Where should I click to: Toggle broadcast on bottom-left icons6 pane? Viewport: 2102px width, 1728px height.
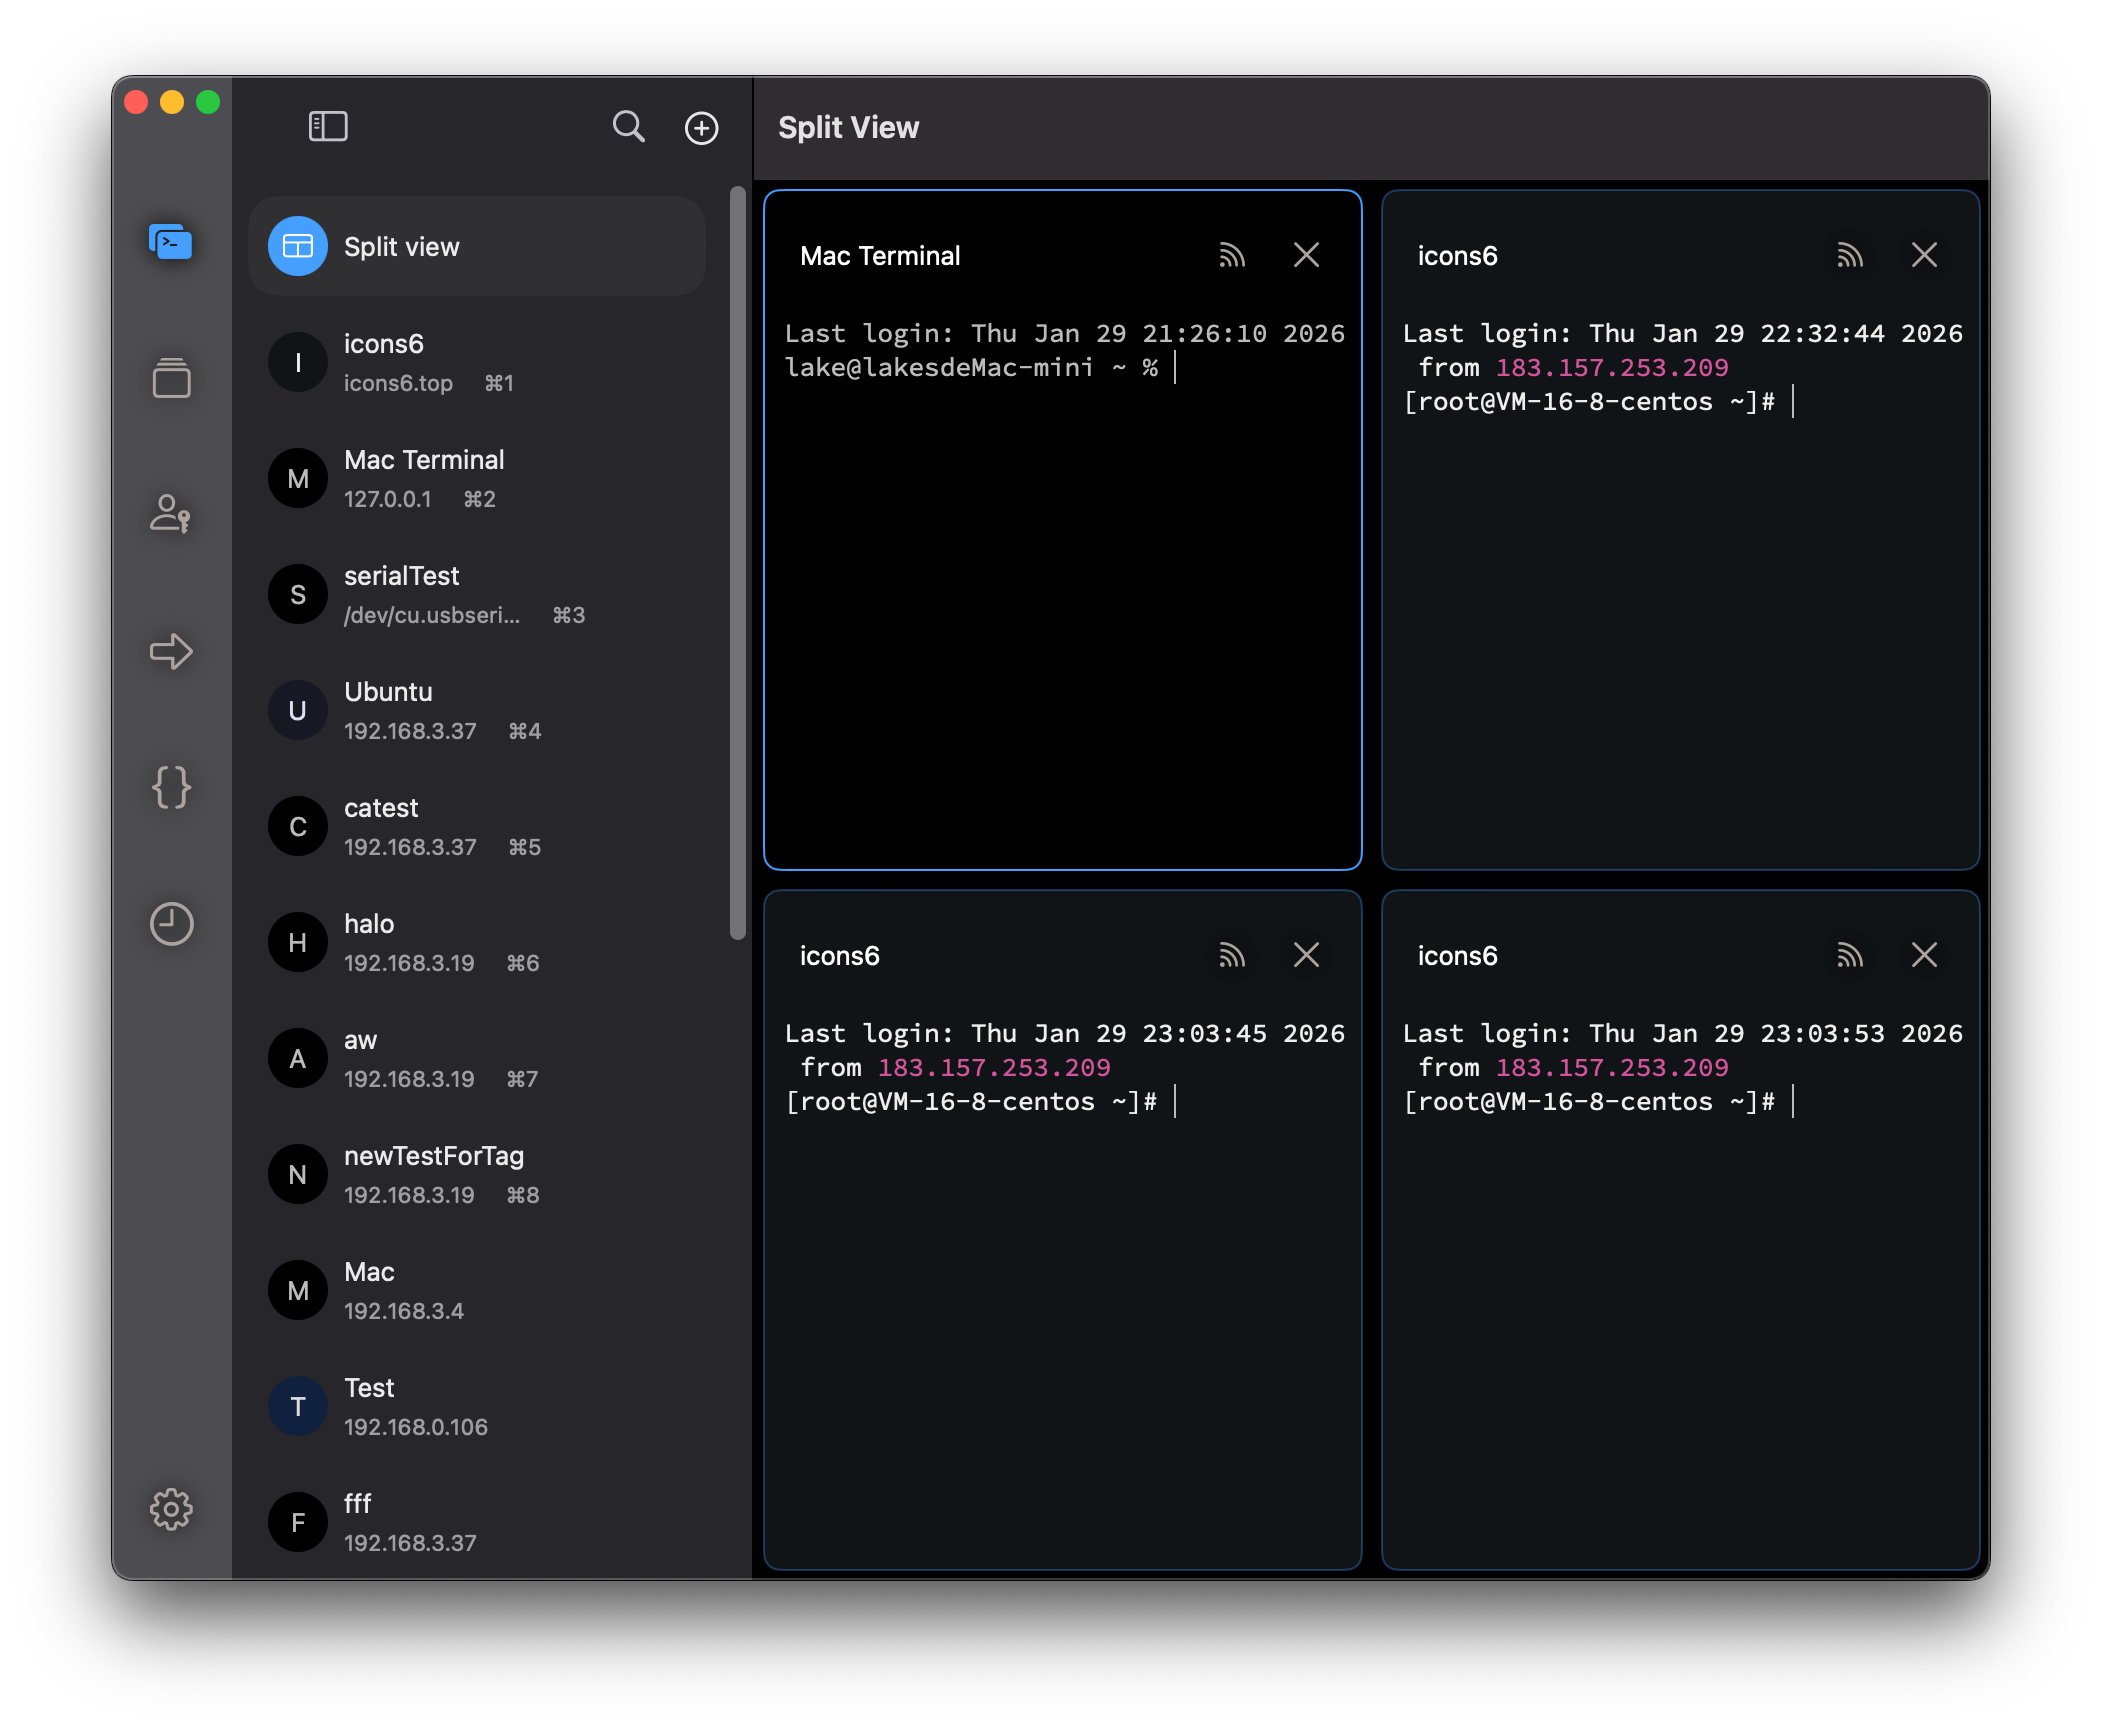[x=1232, y=956]
